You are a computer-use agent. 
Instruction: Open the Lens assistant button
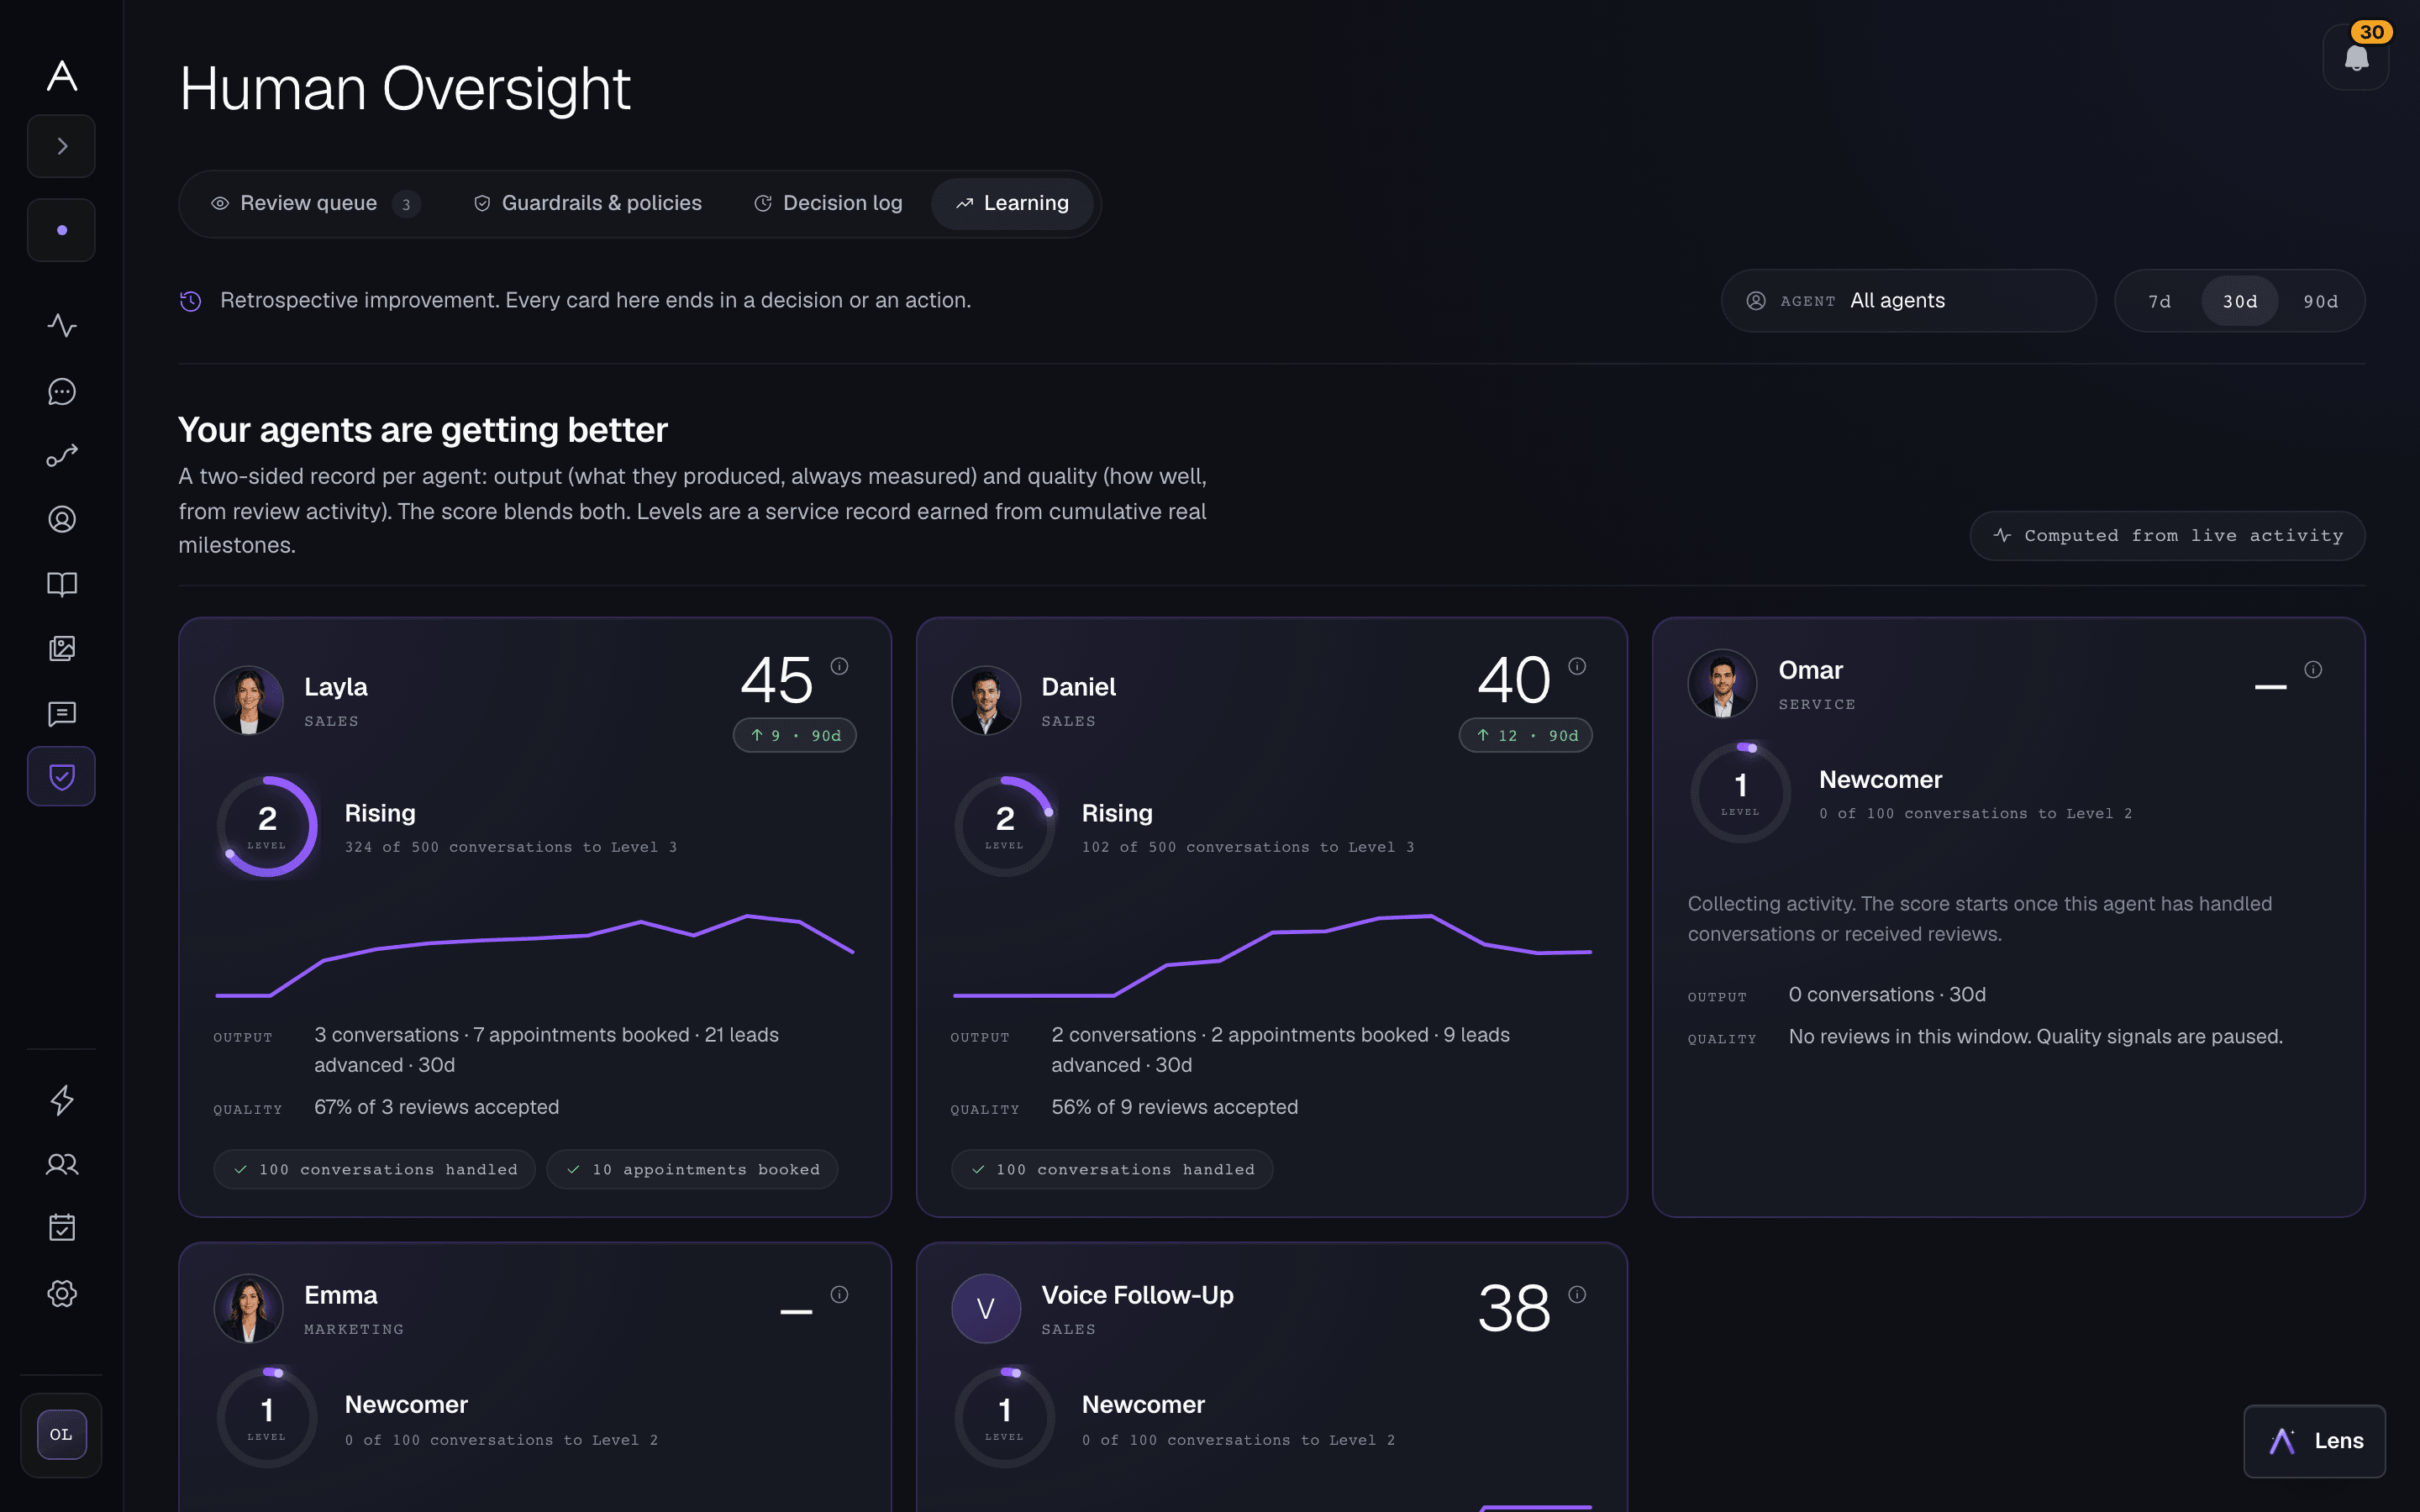click(2314, 1441)
